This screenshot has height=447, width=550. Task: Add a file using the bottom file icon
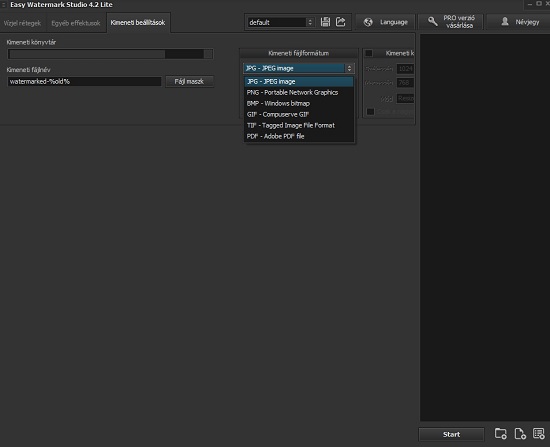coord(520,434)
